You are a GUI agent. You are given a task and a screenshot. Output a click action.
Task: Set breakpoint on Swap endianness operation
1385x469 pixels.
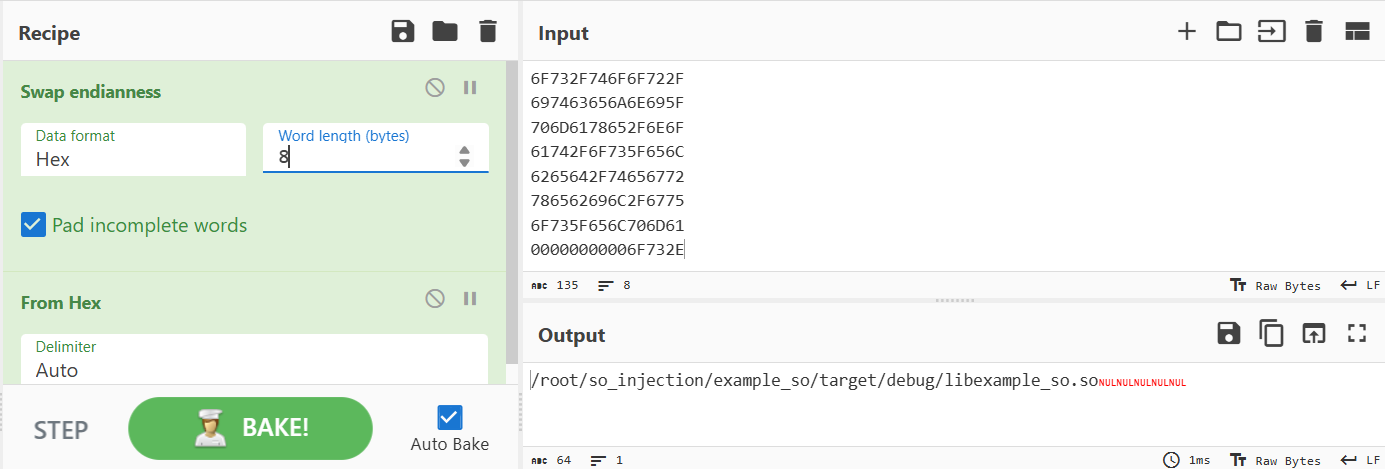(x=470, y=88)
